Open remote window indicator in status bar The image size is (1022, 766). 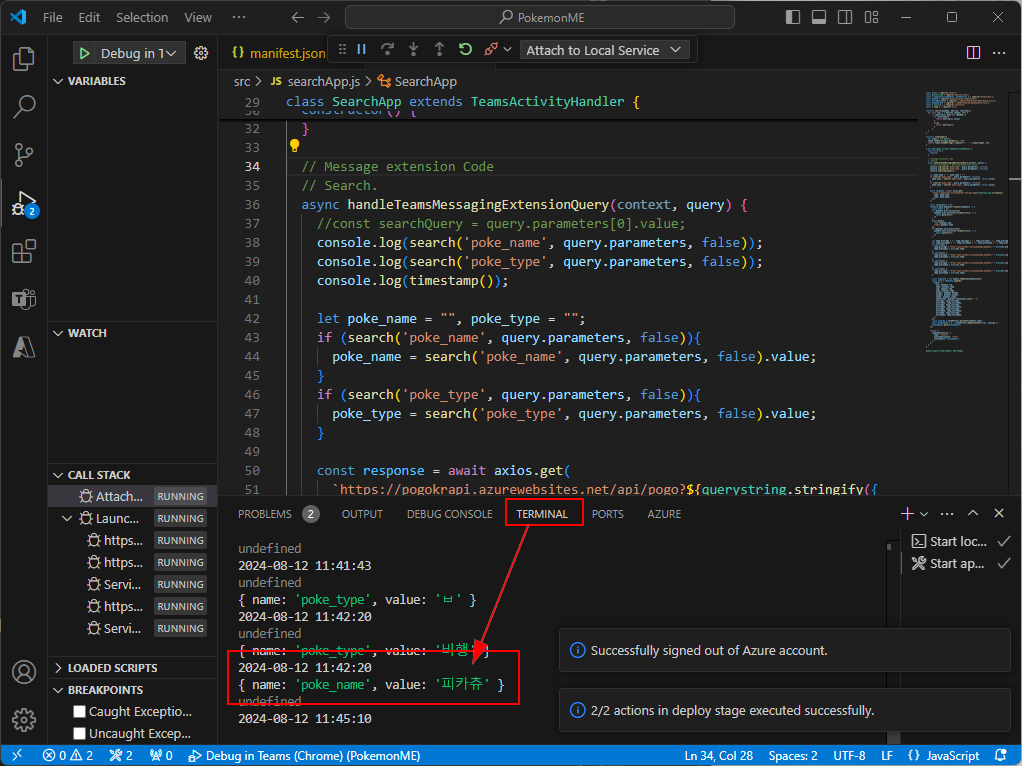click(17, 756)
